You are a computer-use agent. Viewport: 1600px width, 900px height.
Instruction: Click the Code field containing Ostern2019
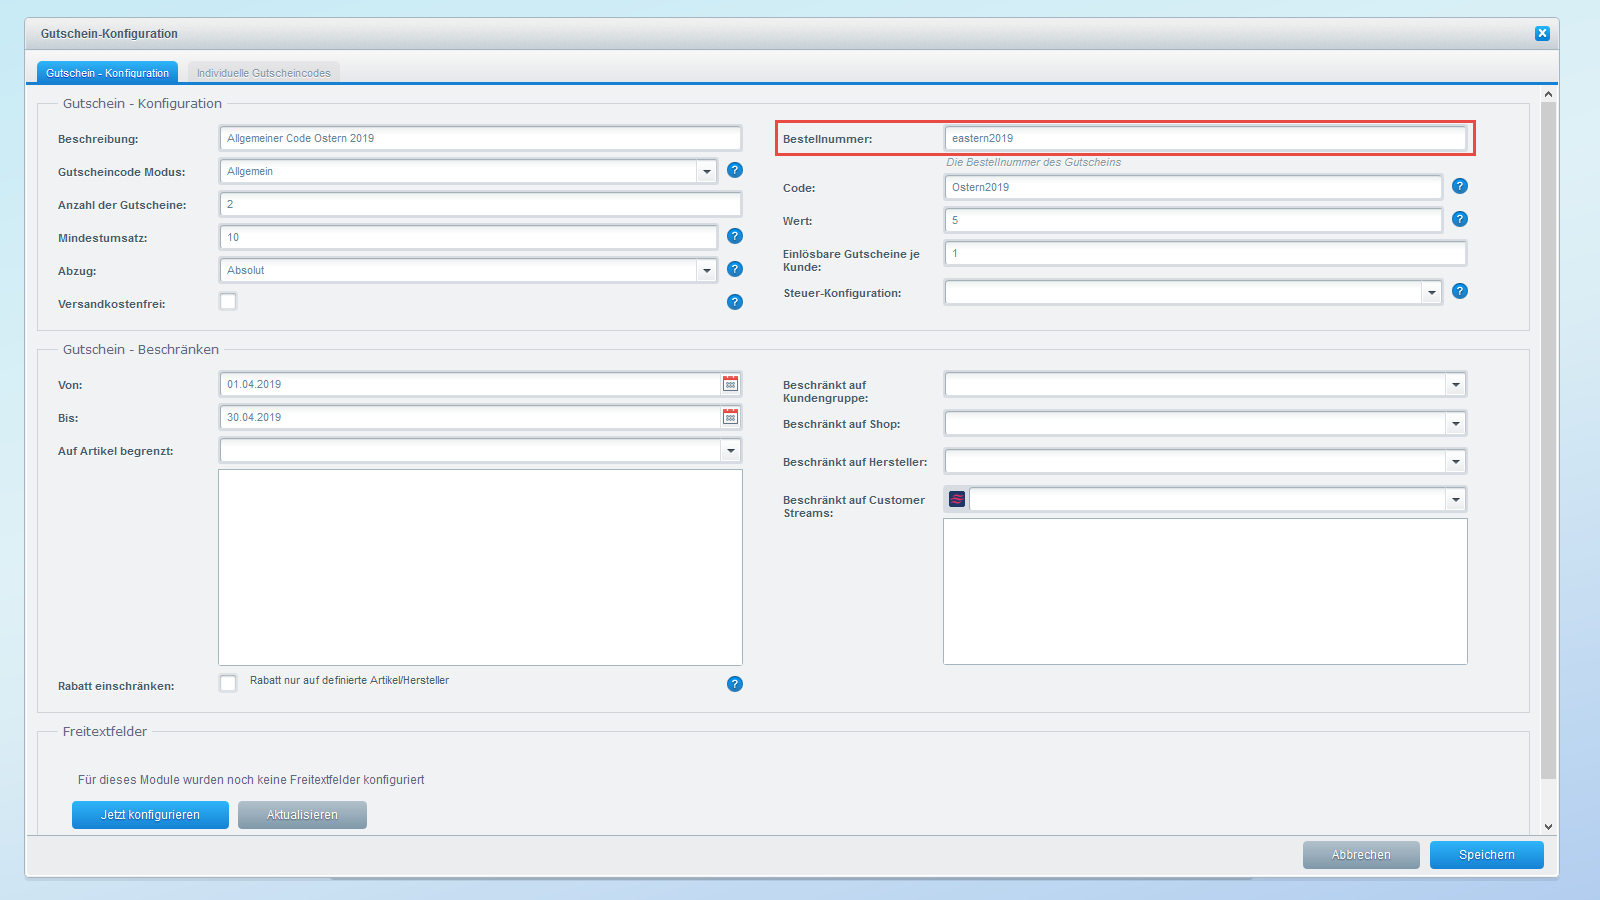pos(1193,187)
